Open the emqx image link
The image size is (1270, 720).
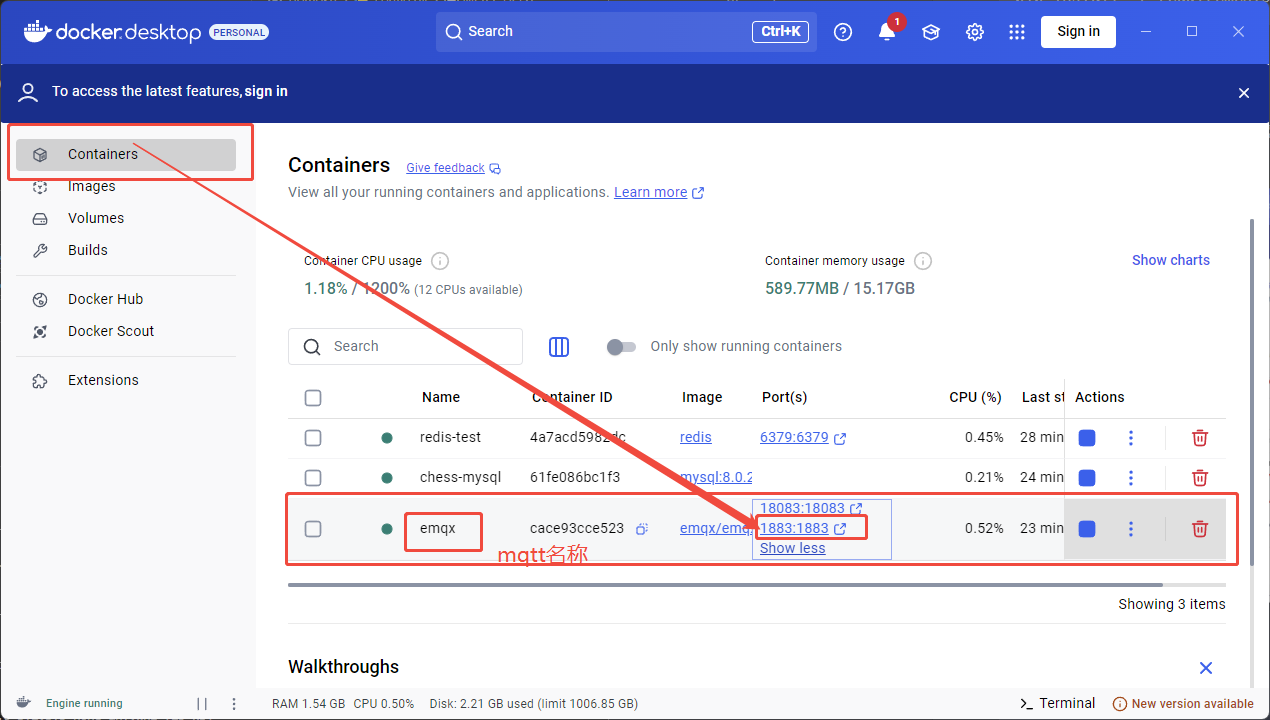tap(716, 528)
